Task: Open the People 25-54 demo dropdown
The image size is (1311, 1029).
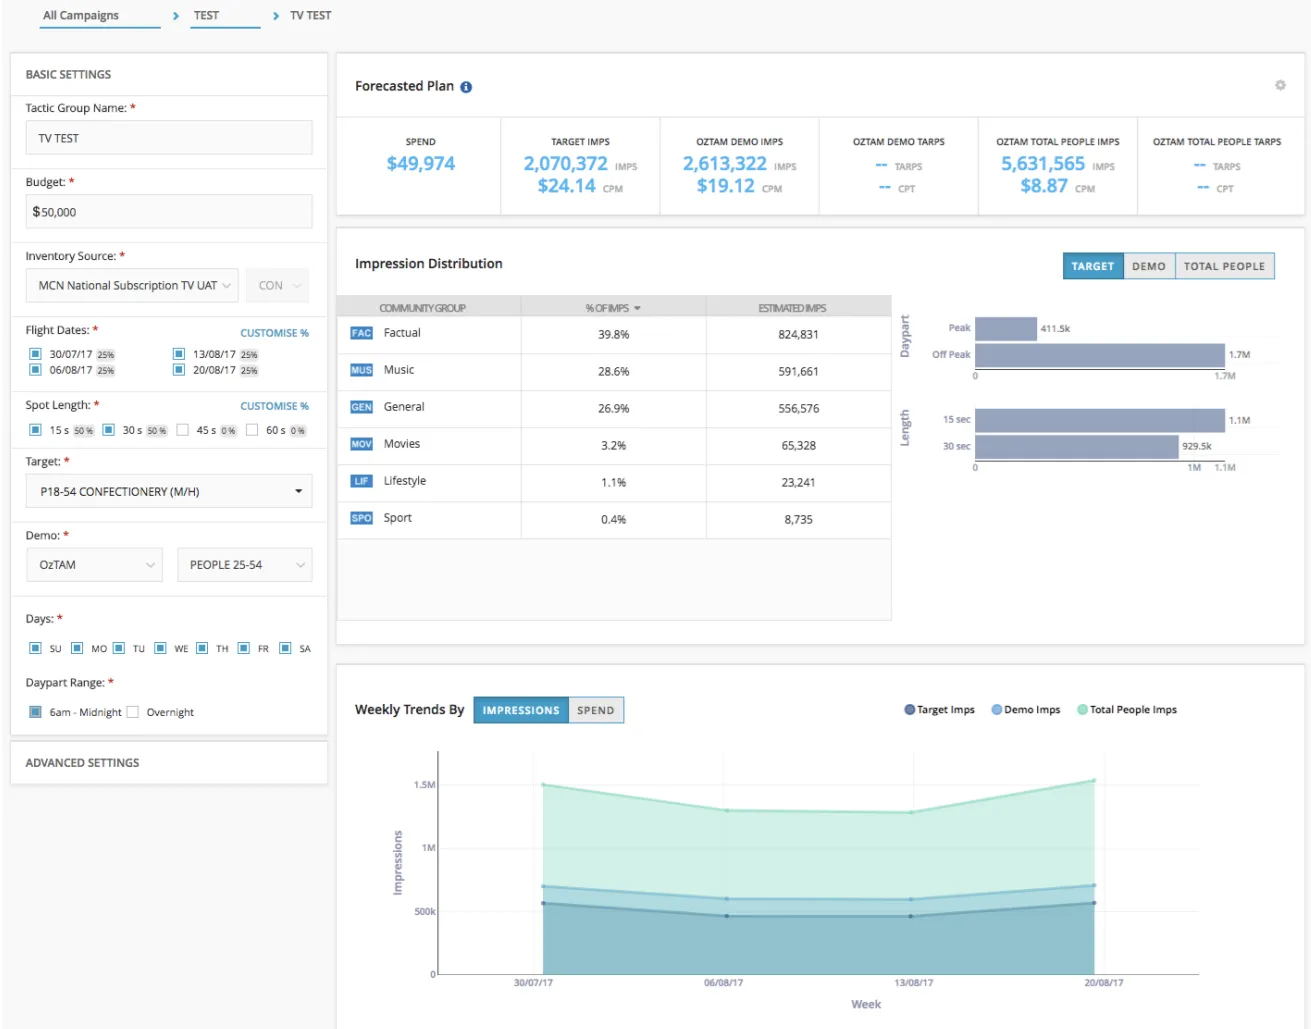Action: [244, 565]
